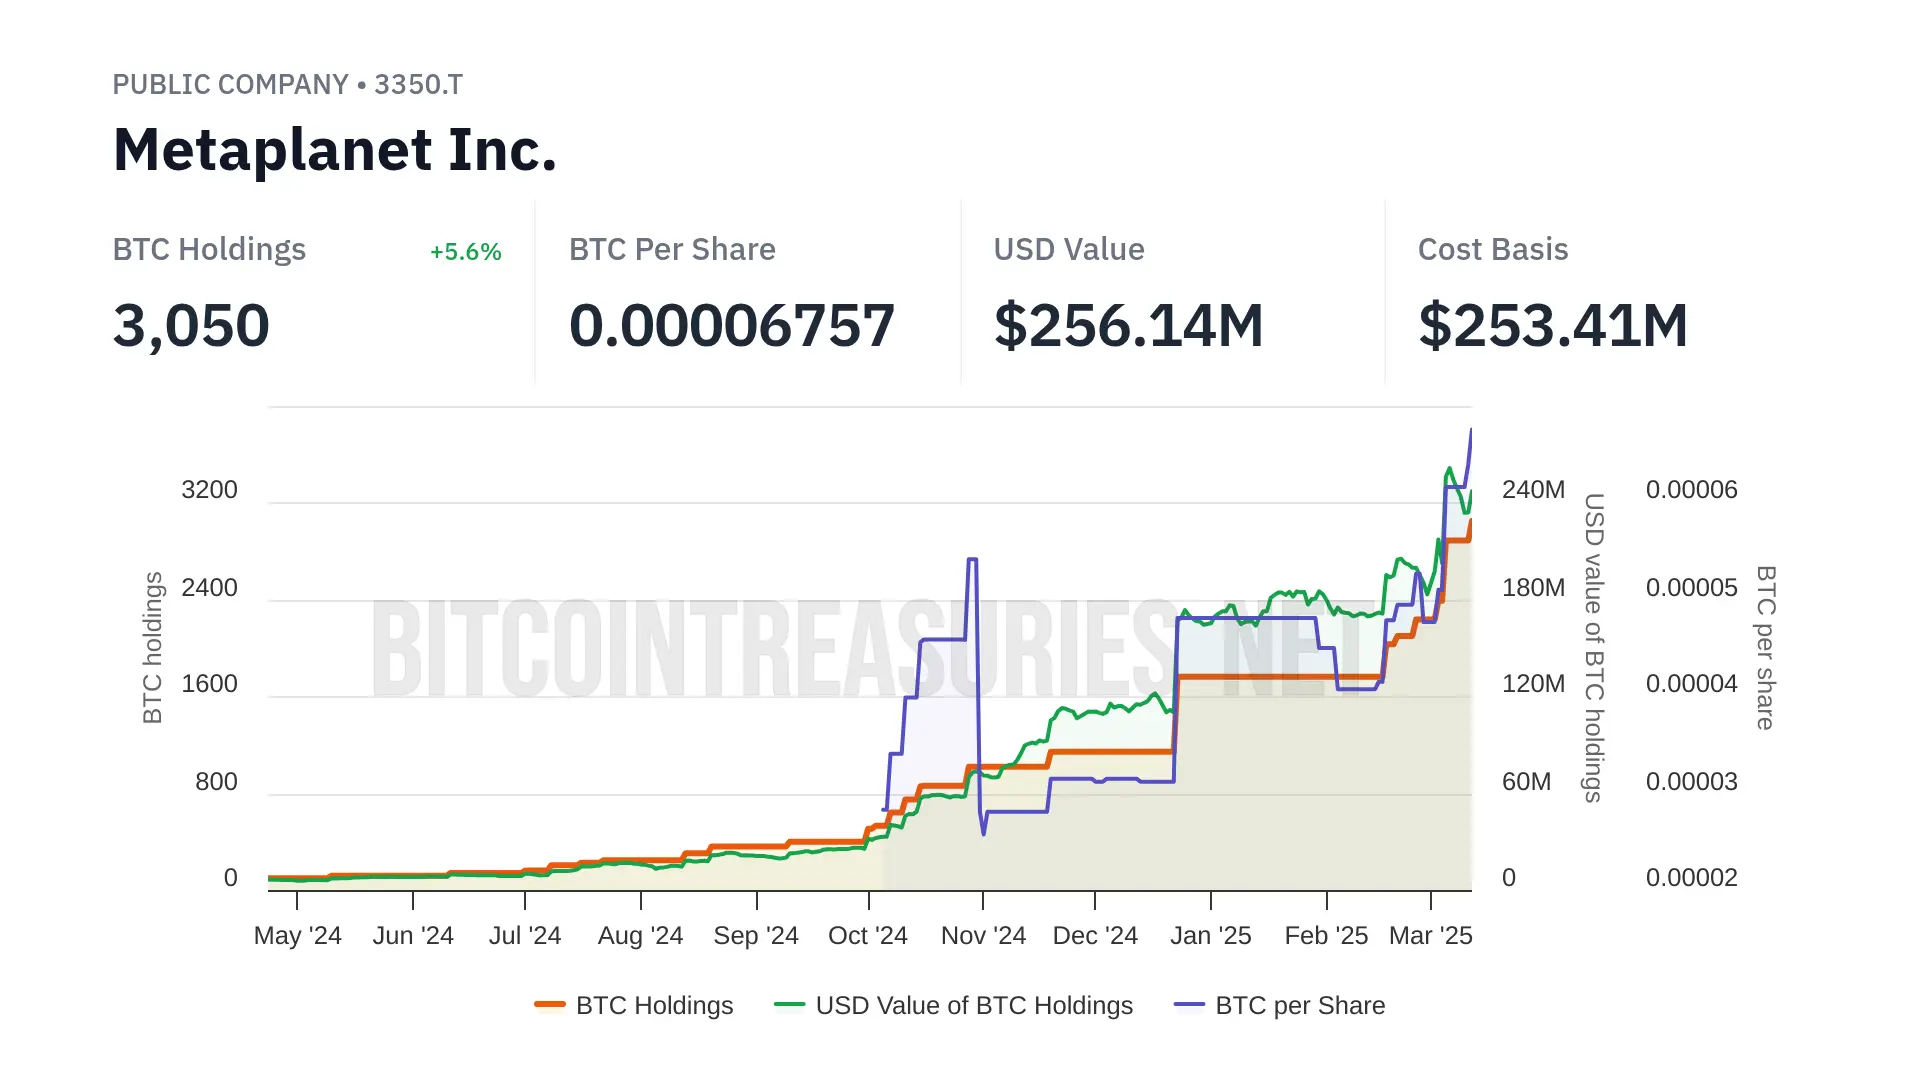Click the Metaplanet Inc. title
Image resolution: width=1920 pixels, height=1080 pixels.
334,150
